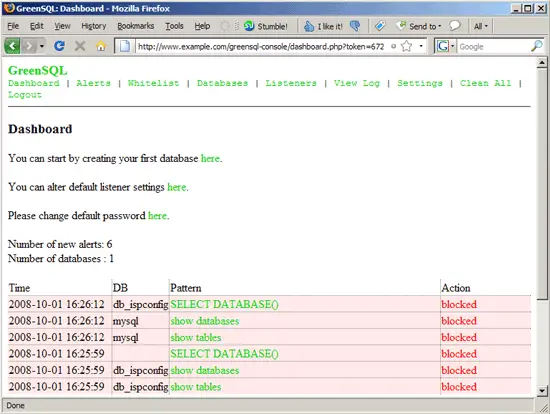
Task: Click the Stumble! toolbar button
Action: [266, 26]
